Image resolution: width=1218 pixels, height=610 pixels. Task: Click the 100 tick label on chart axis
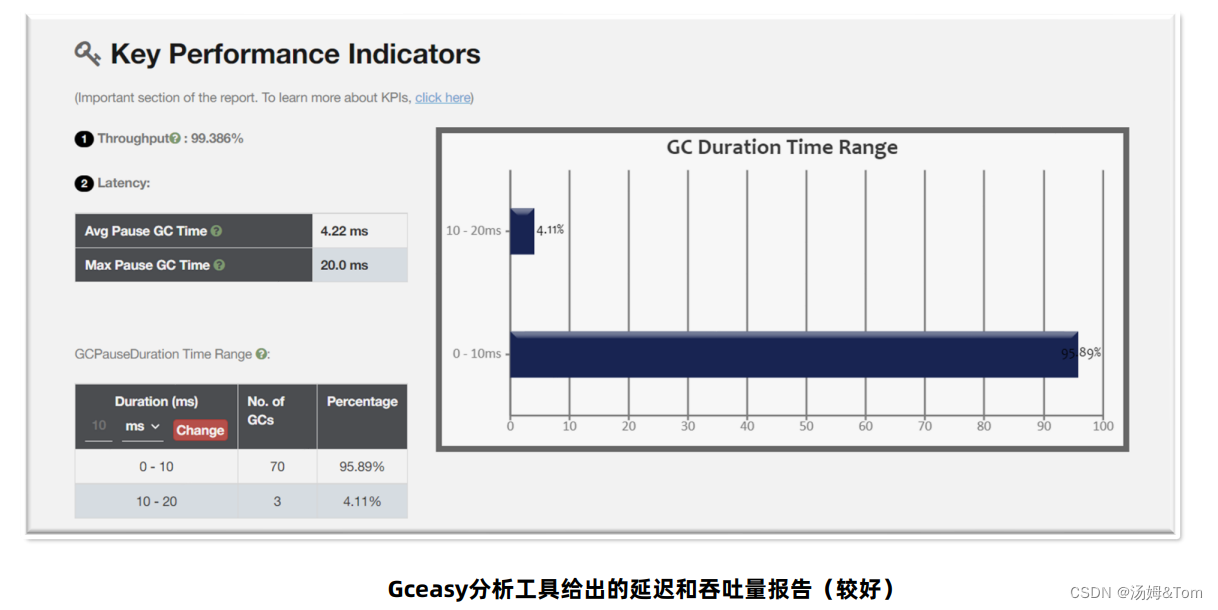1103,426
